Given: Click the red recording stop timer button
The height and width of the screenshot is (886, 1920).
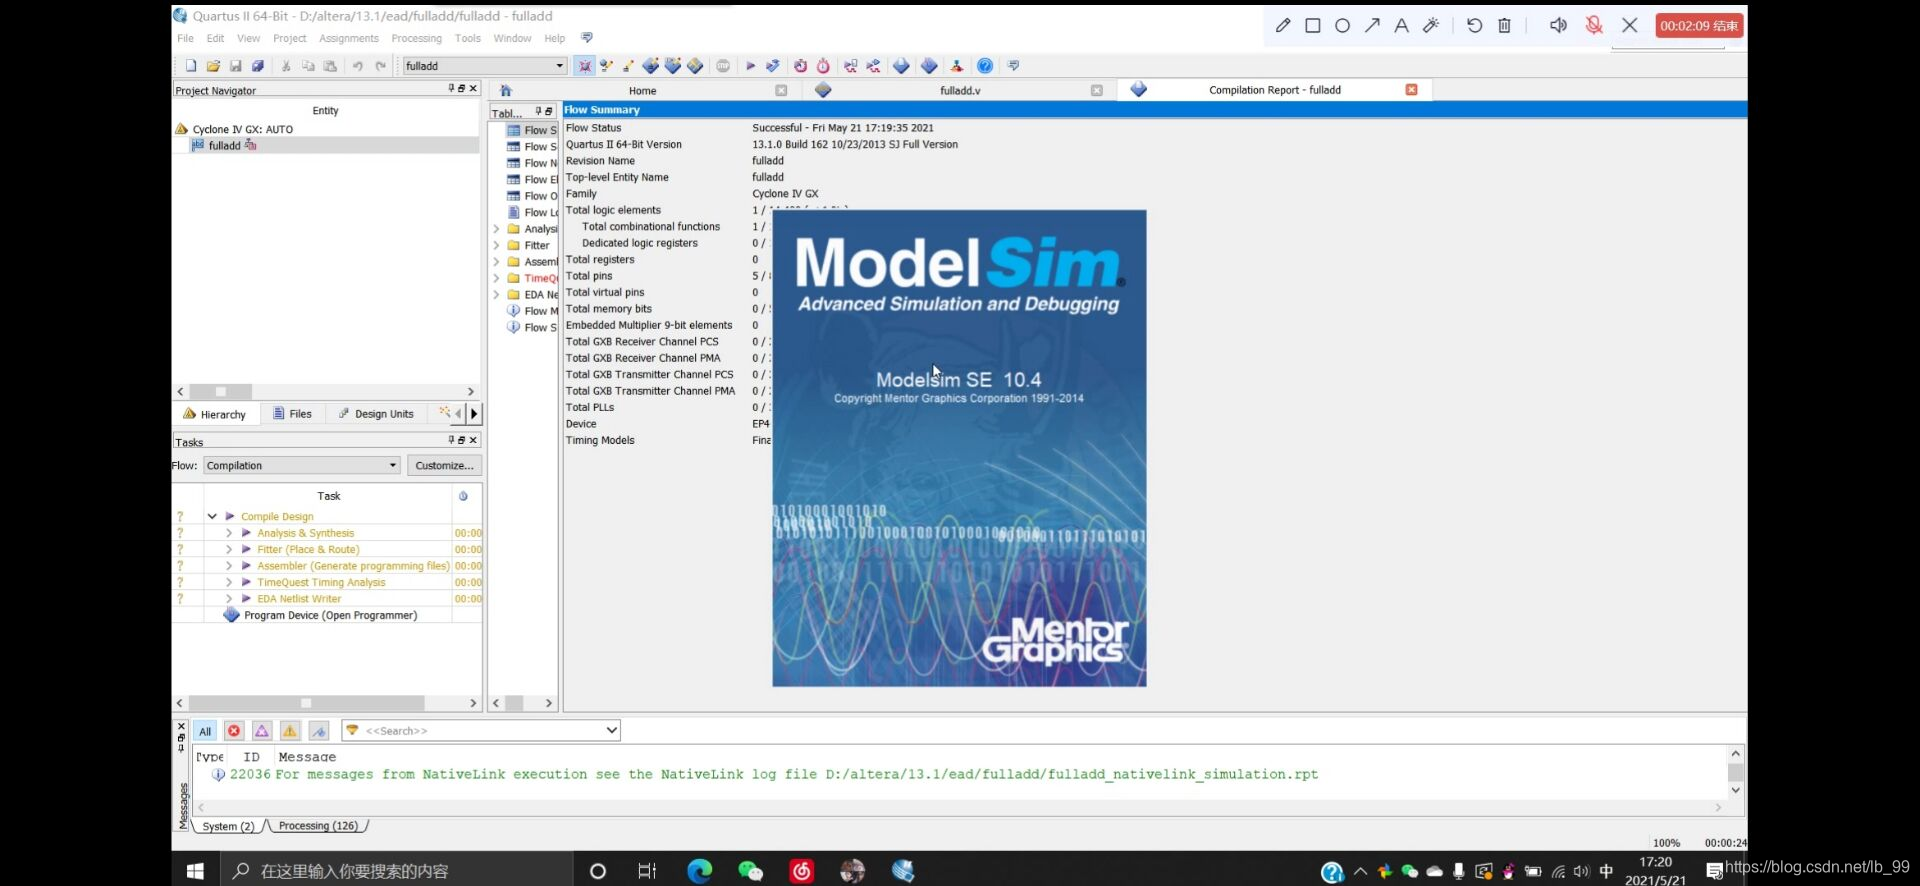Looking at the screenshot, I should (1699, 26).
